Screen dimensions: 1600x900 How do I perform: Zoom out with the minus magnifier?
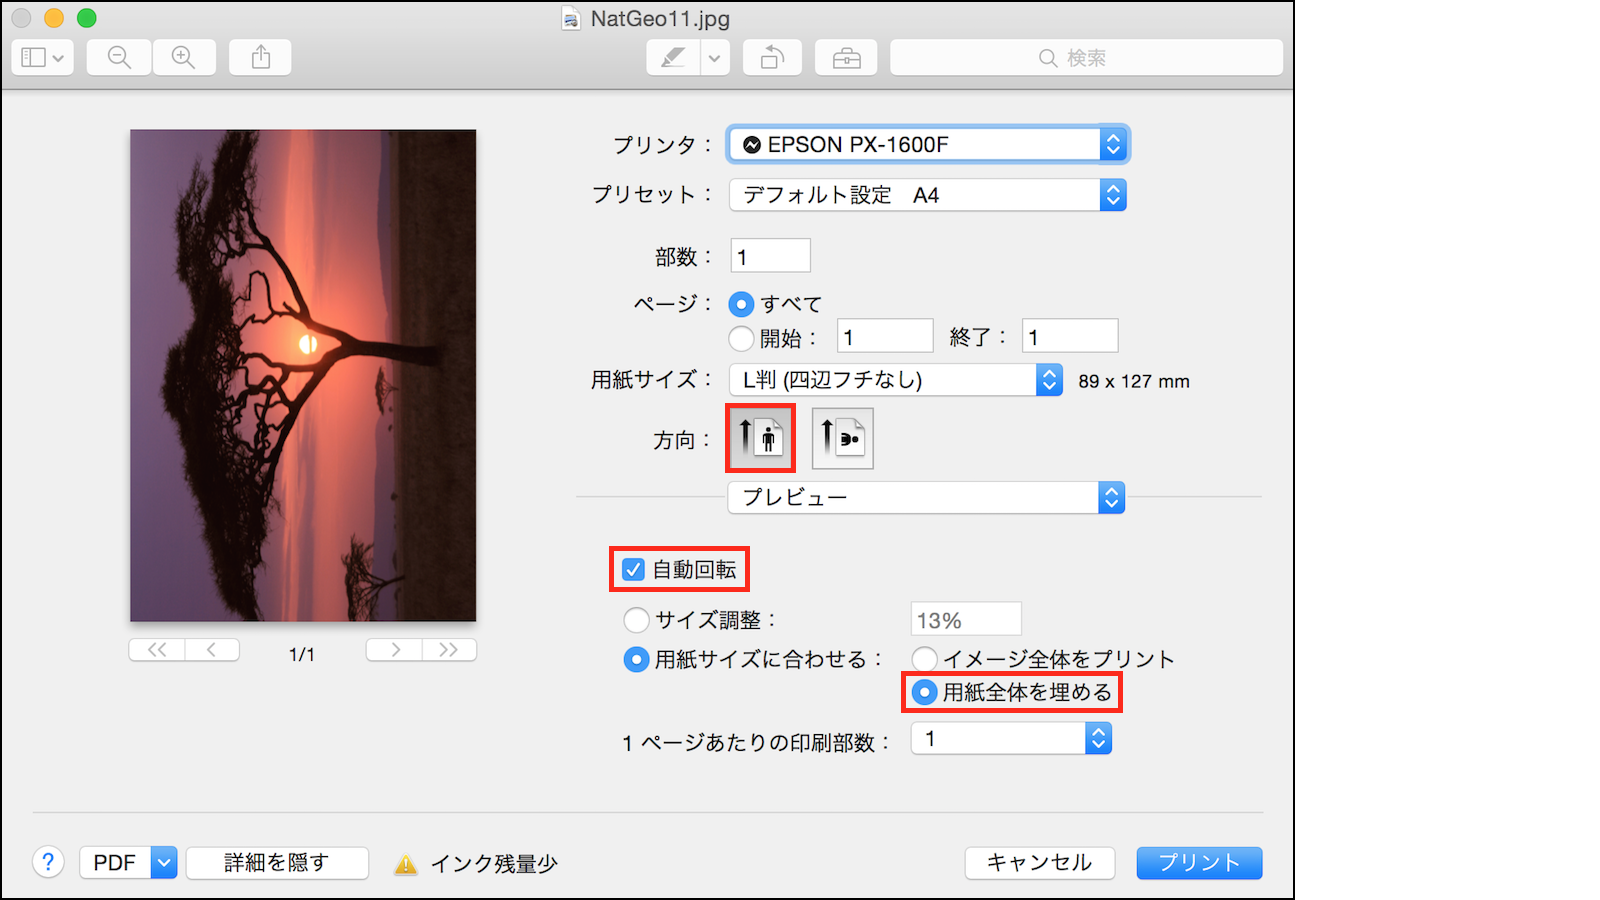119,58
